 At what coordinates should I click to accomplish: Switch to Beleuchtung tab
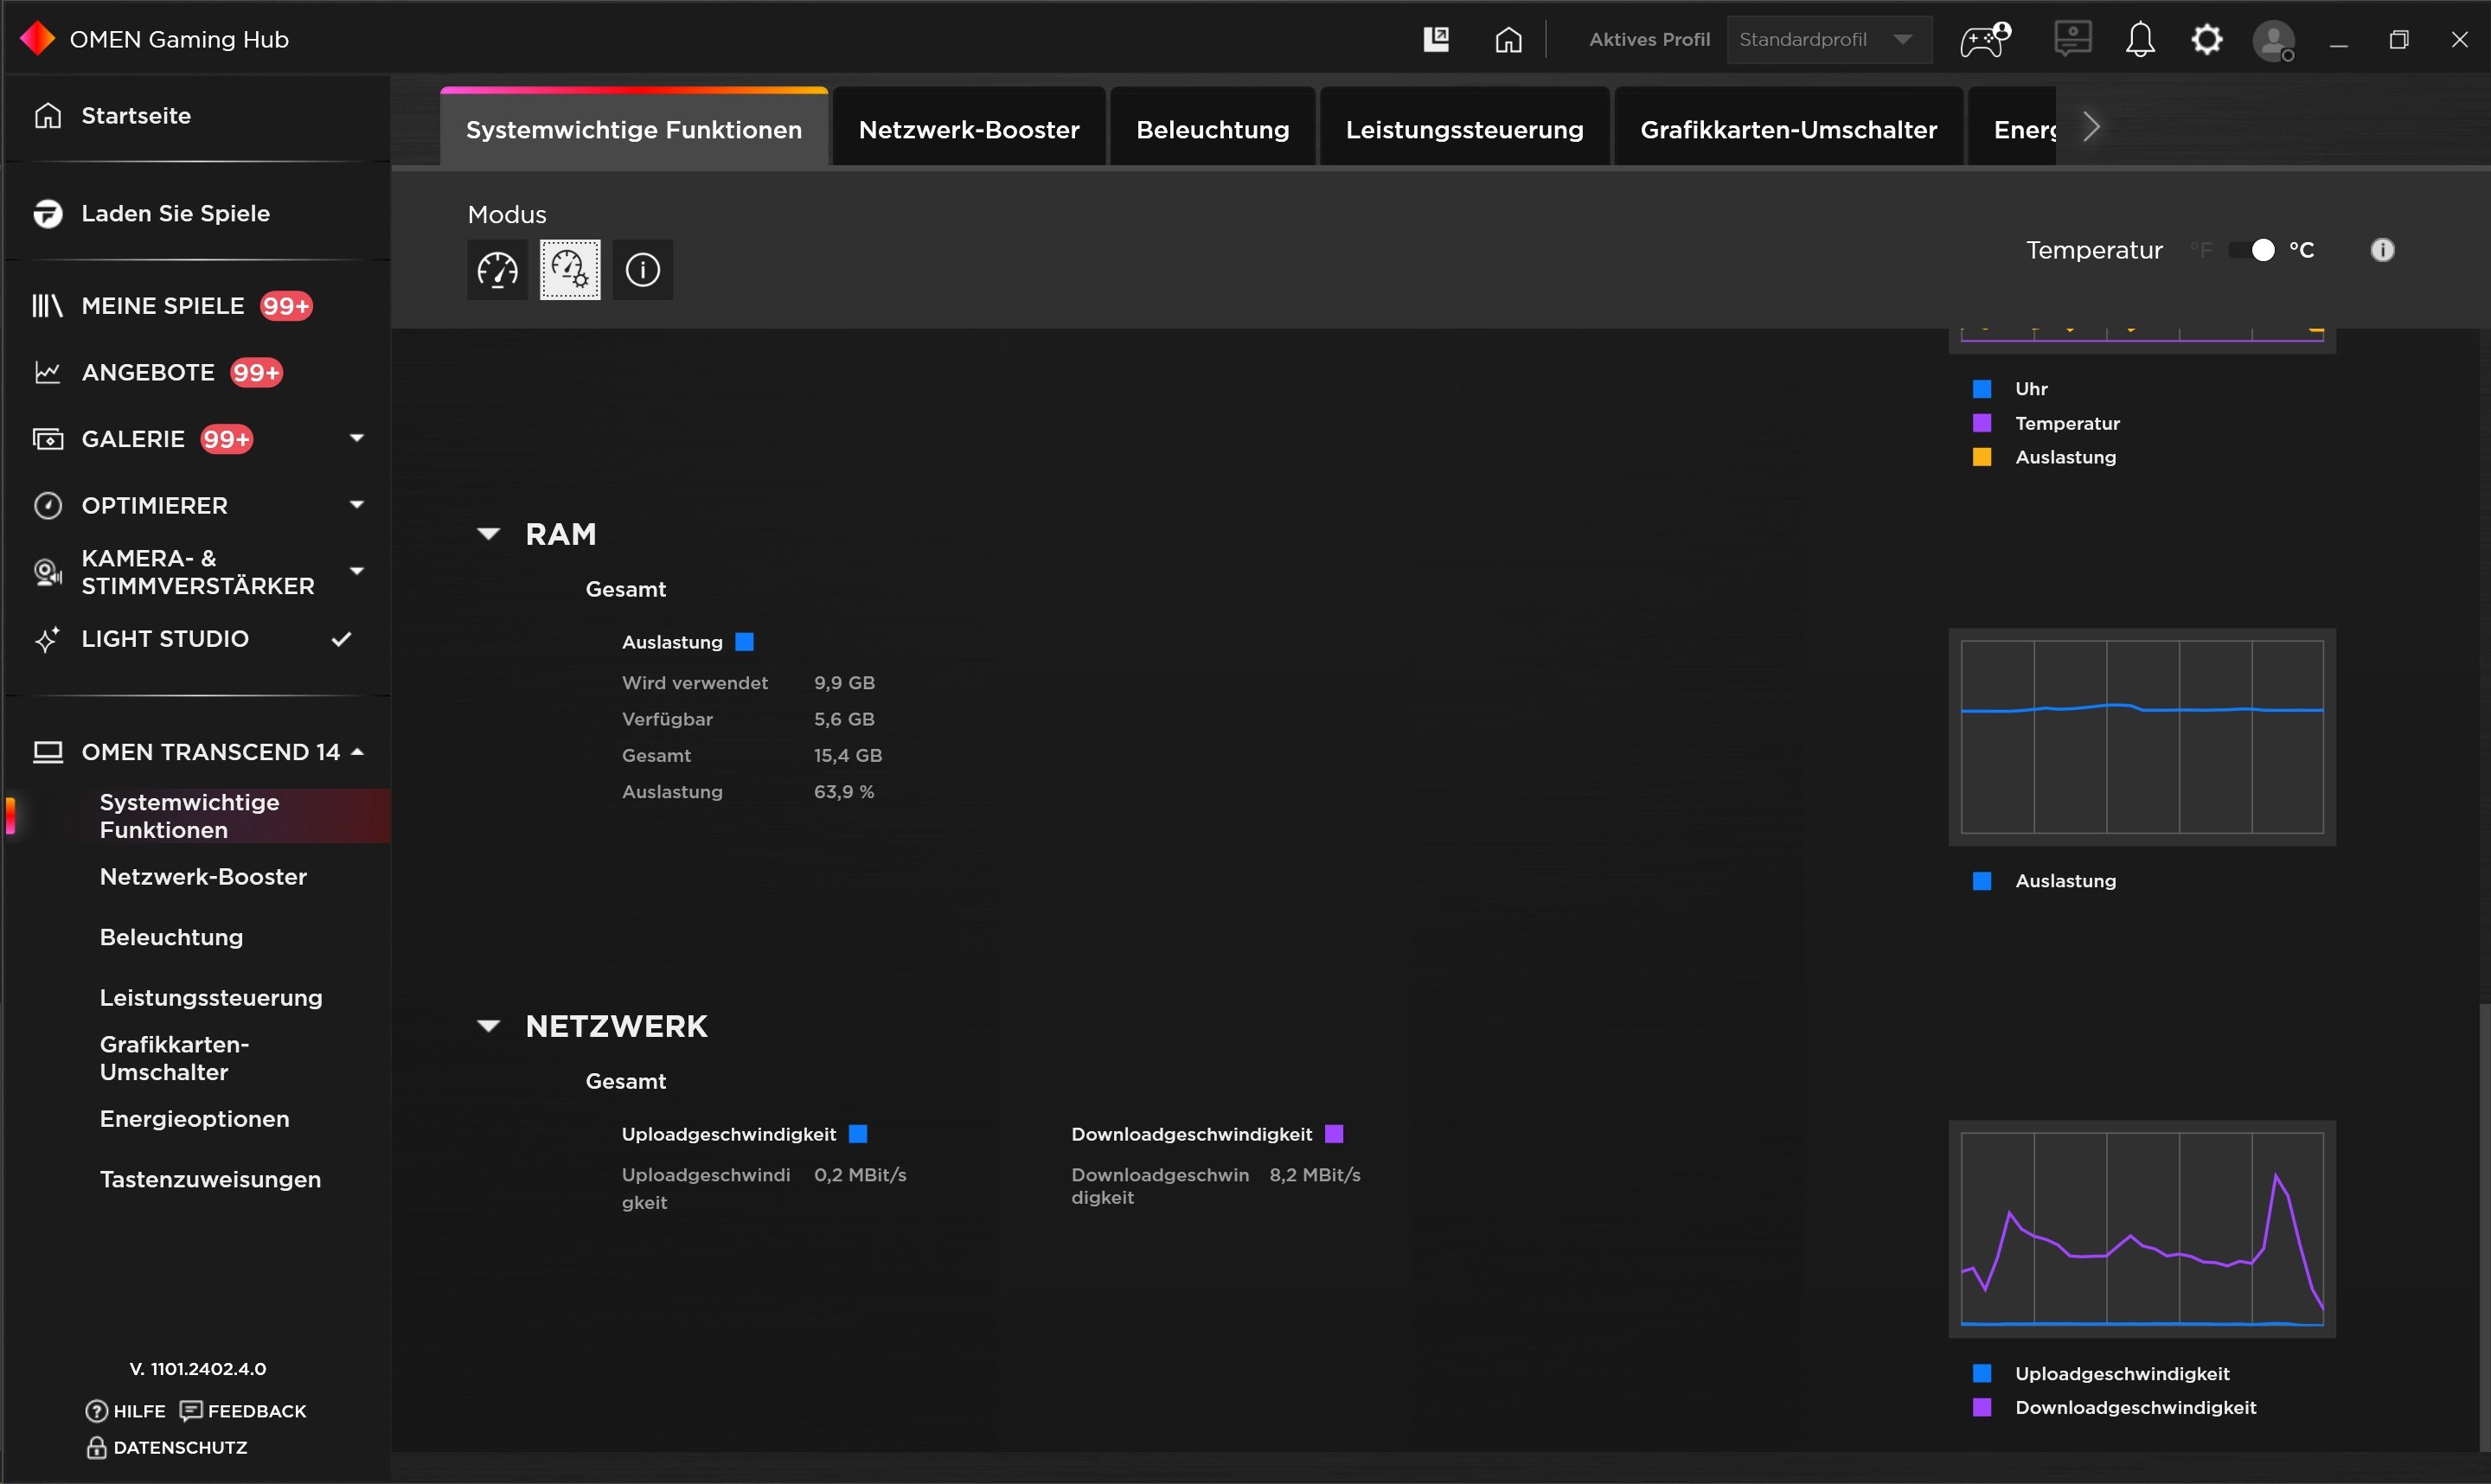pyautogui.click(x=1212, y=128)
